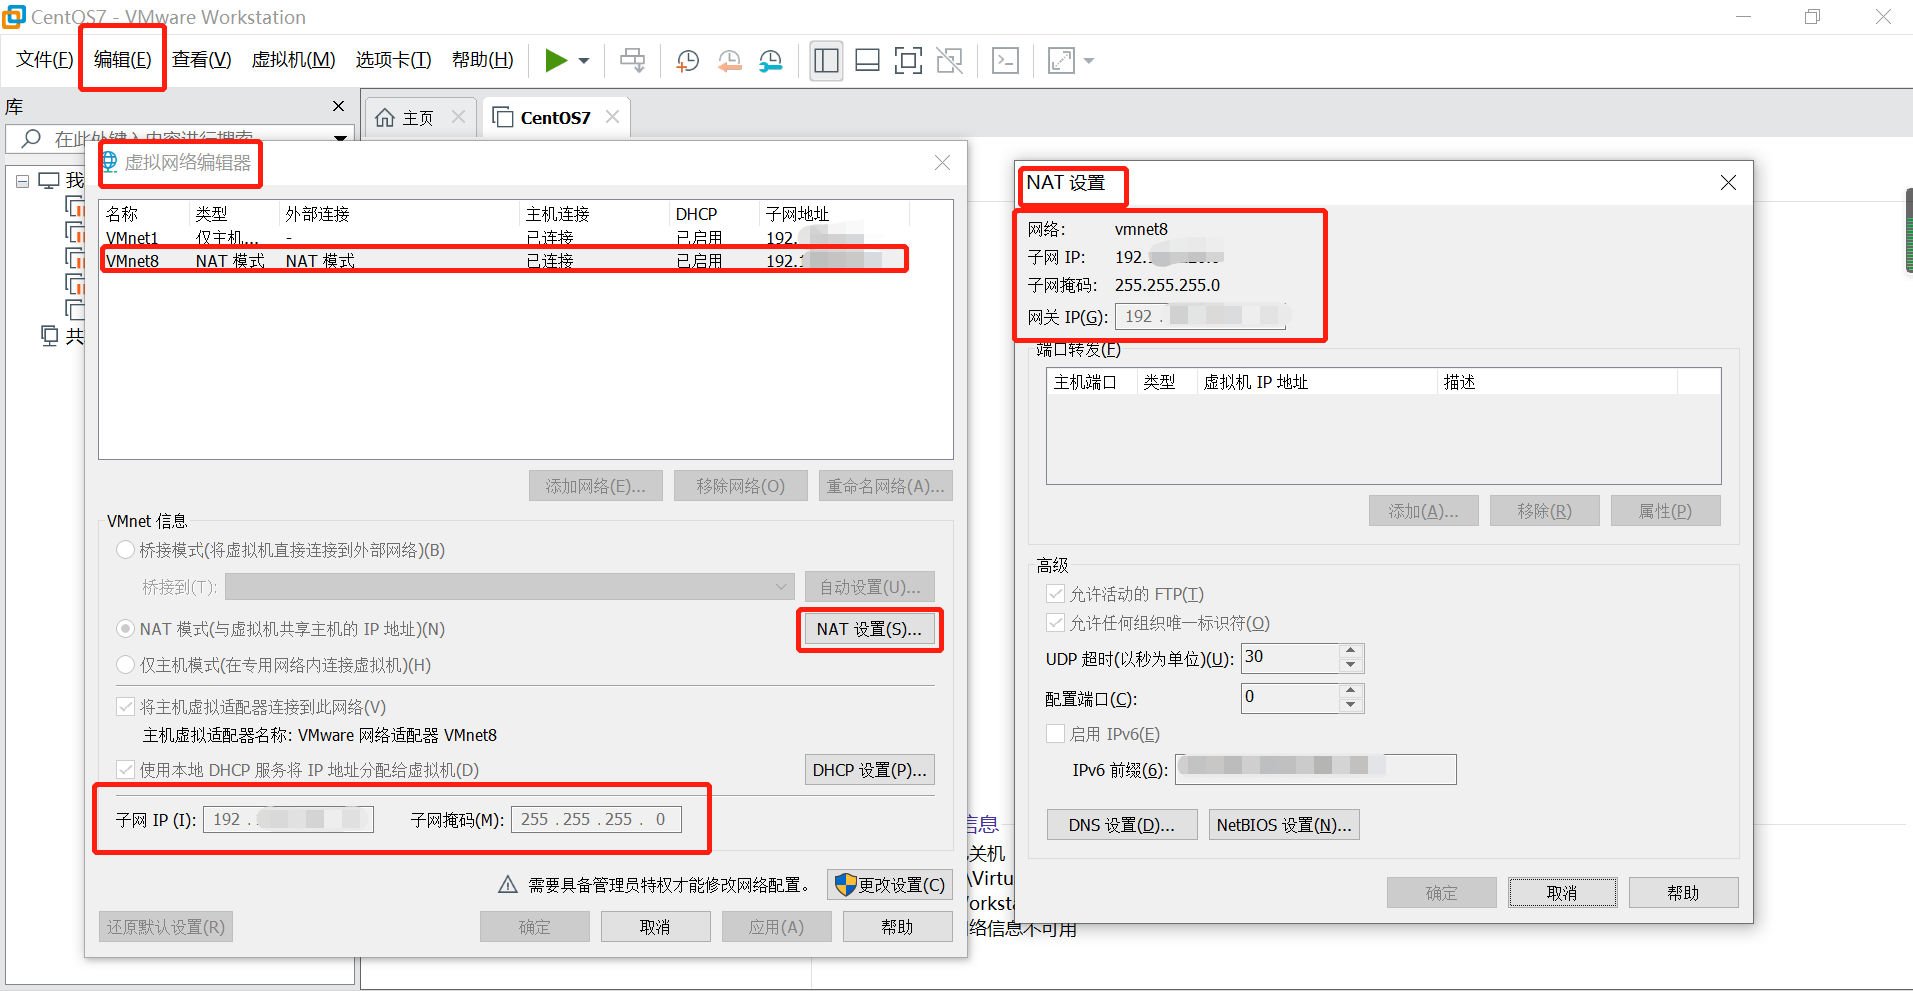Click the NAT 设置(S) button

(x=869, y=629)
